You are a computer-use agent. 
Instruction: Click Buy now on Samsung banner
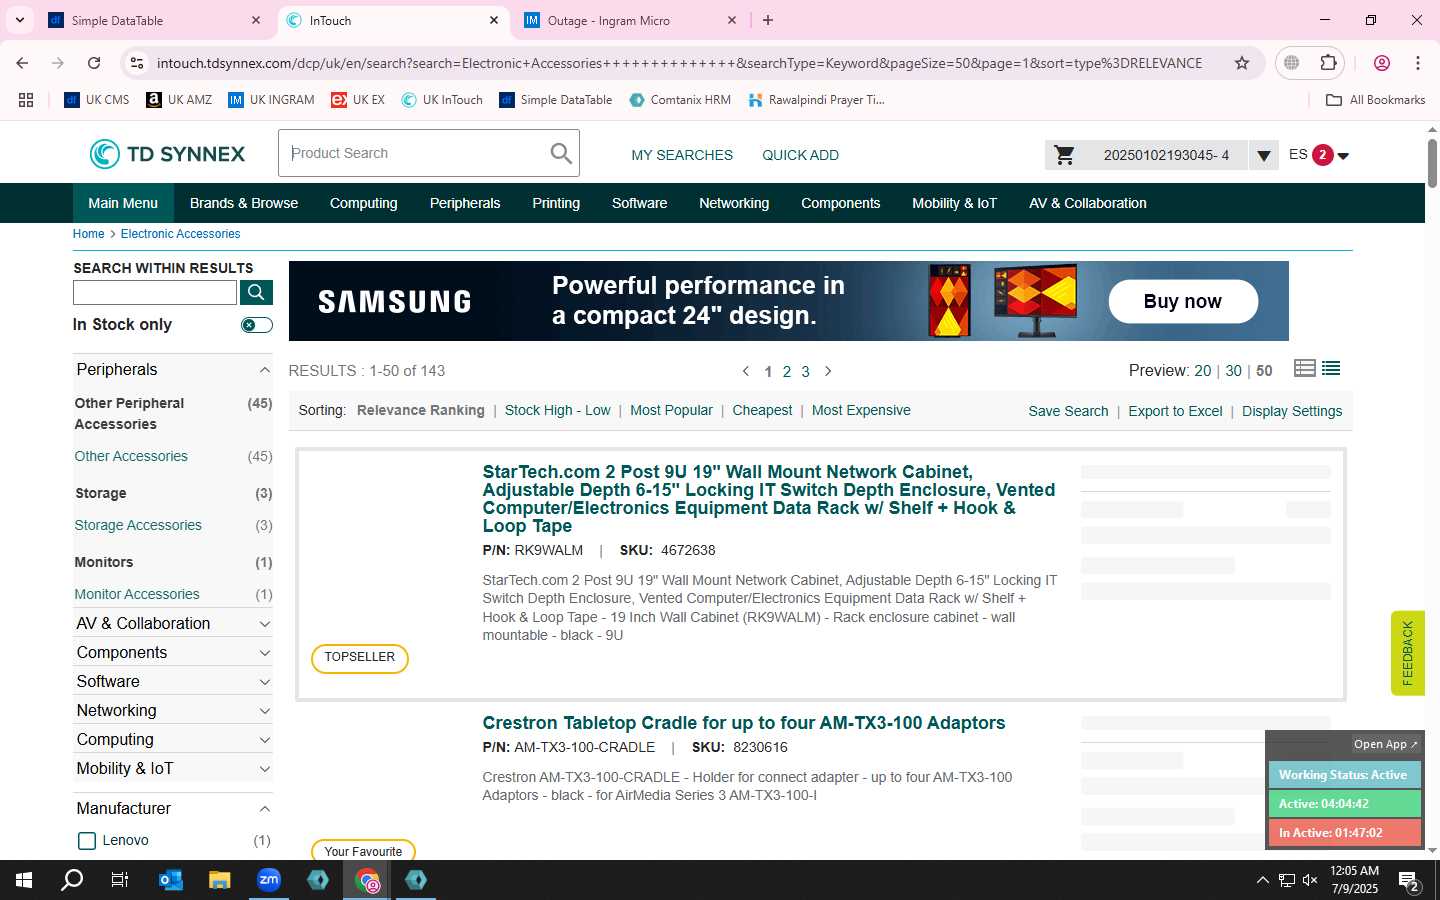coord(1183,301)
